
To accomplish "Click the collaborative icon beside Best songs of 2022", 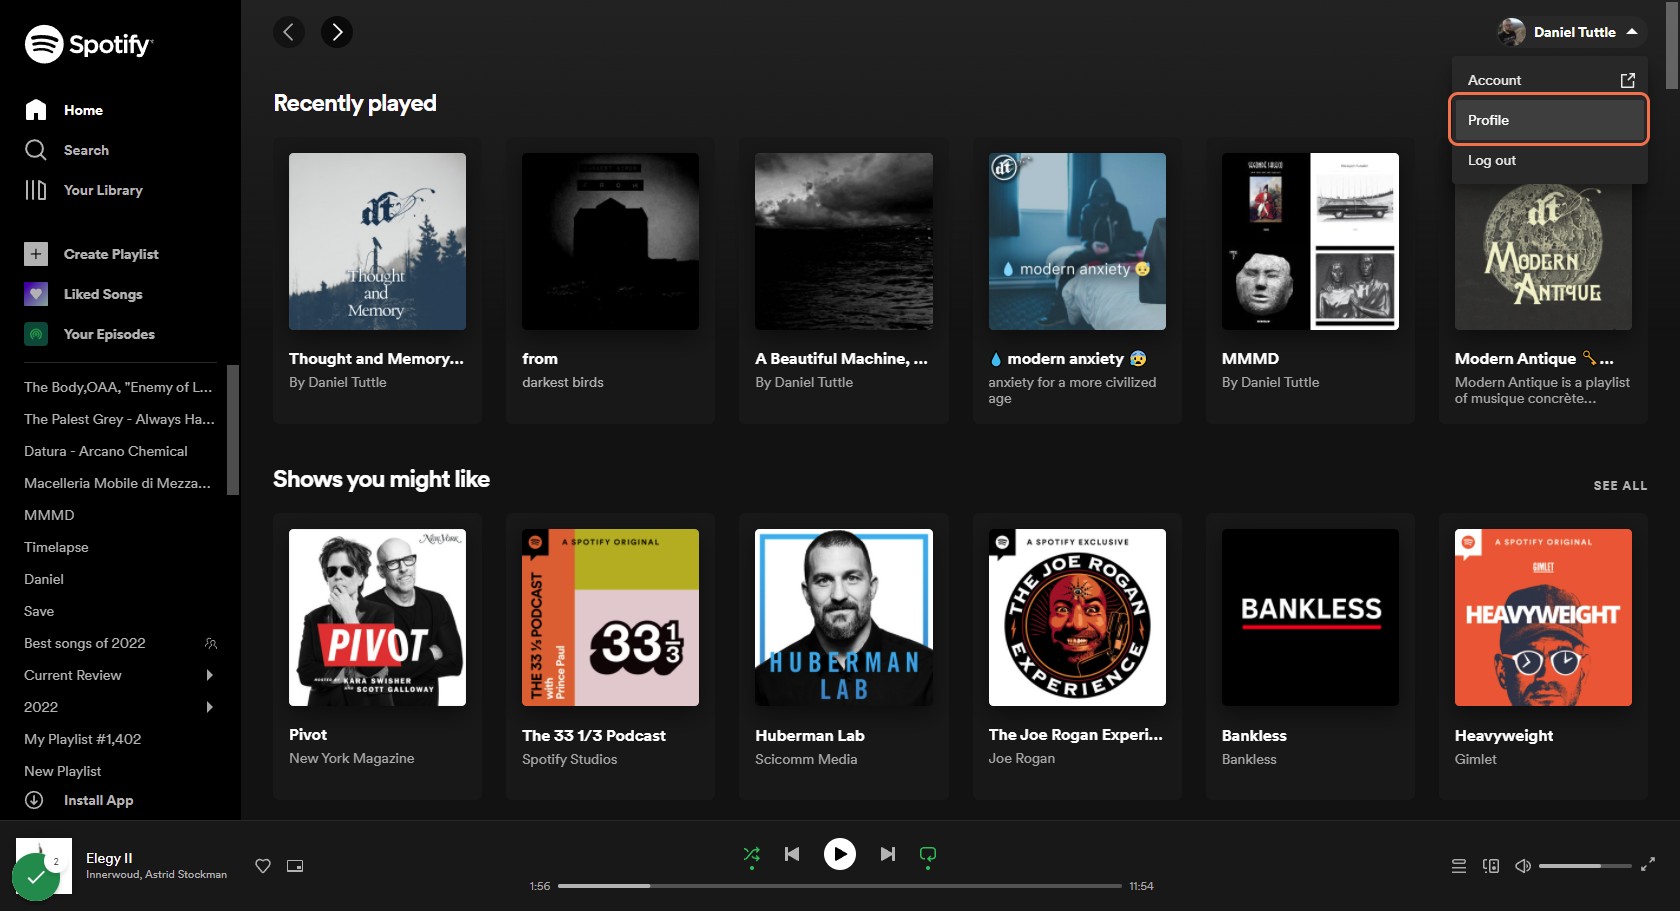I will (x=211, y=643).
